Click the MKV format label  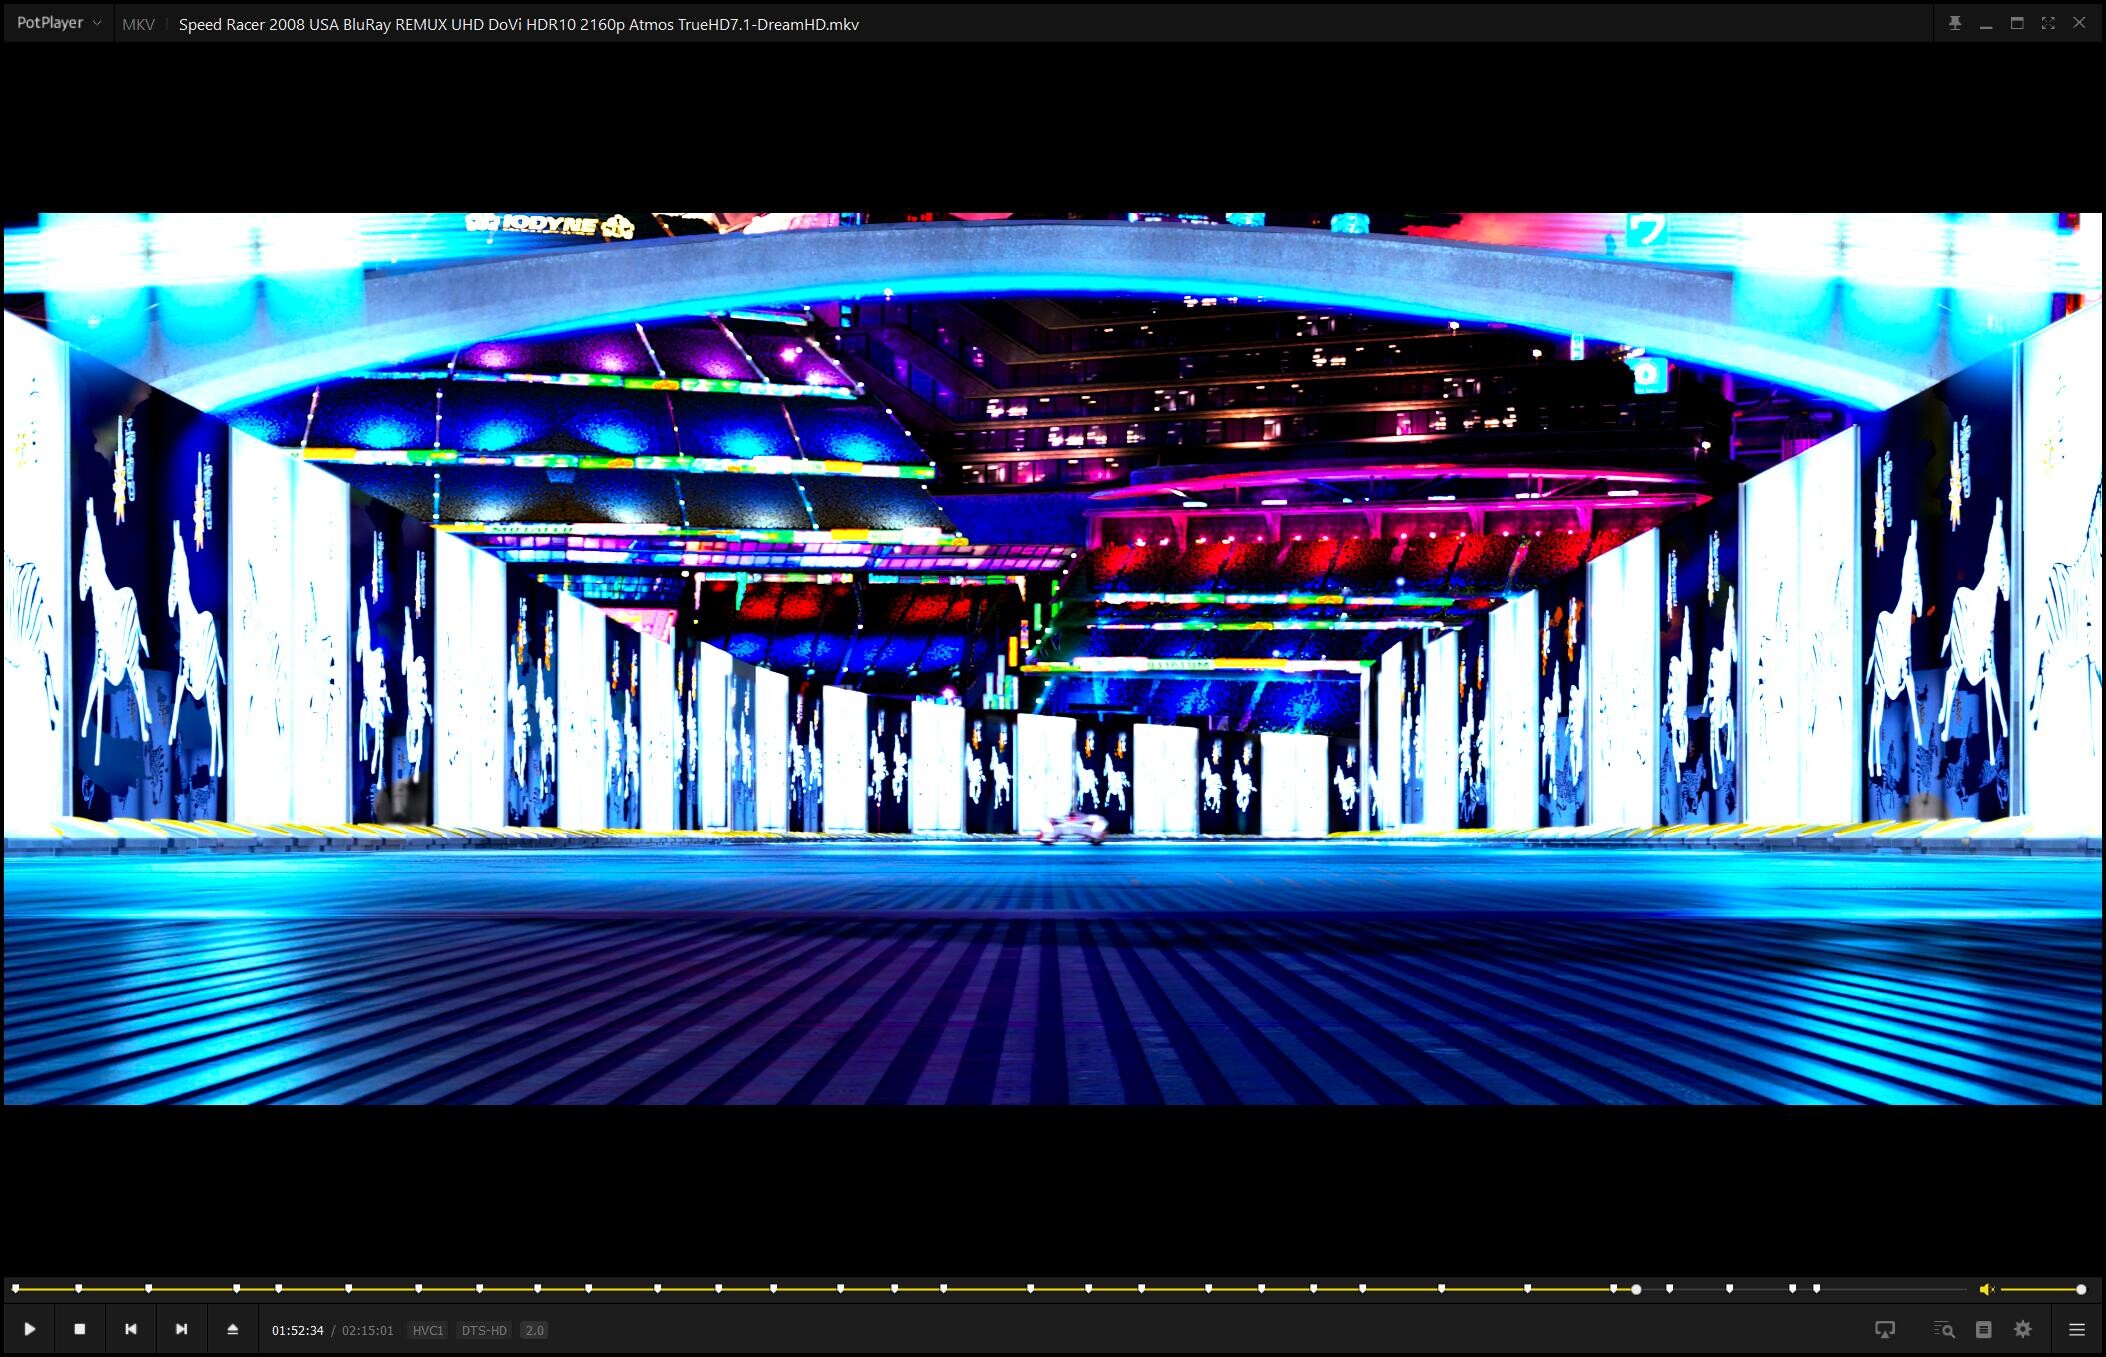138,24
